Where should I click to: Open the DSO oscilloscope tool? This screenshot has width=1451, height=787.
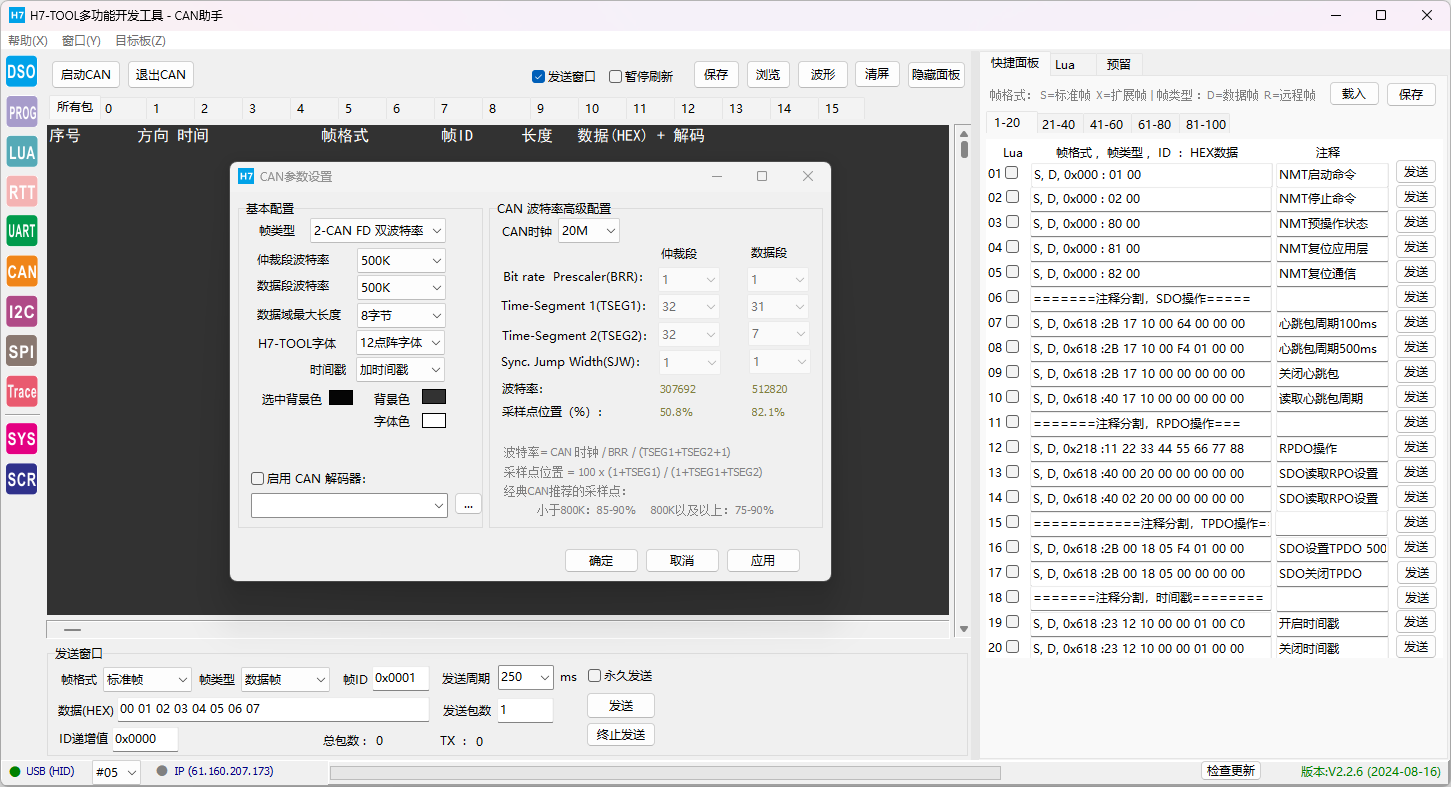coord(21,72)
